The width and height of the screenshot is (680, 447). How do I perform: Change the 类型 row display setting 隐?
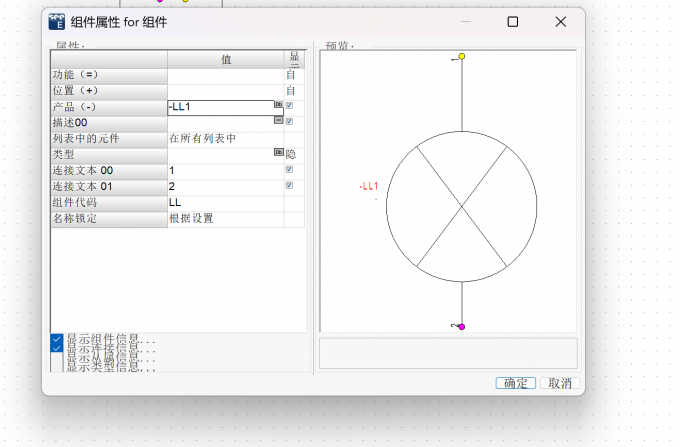click(x=291, y=154)
